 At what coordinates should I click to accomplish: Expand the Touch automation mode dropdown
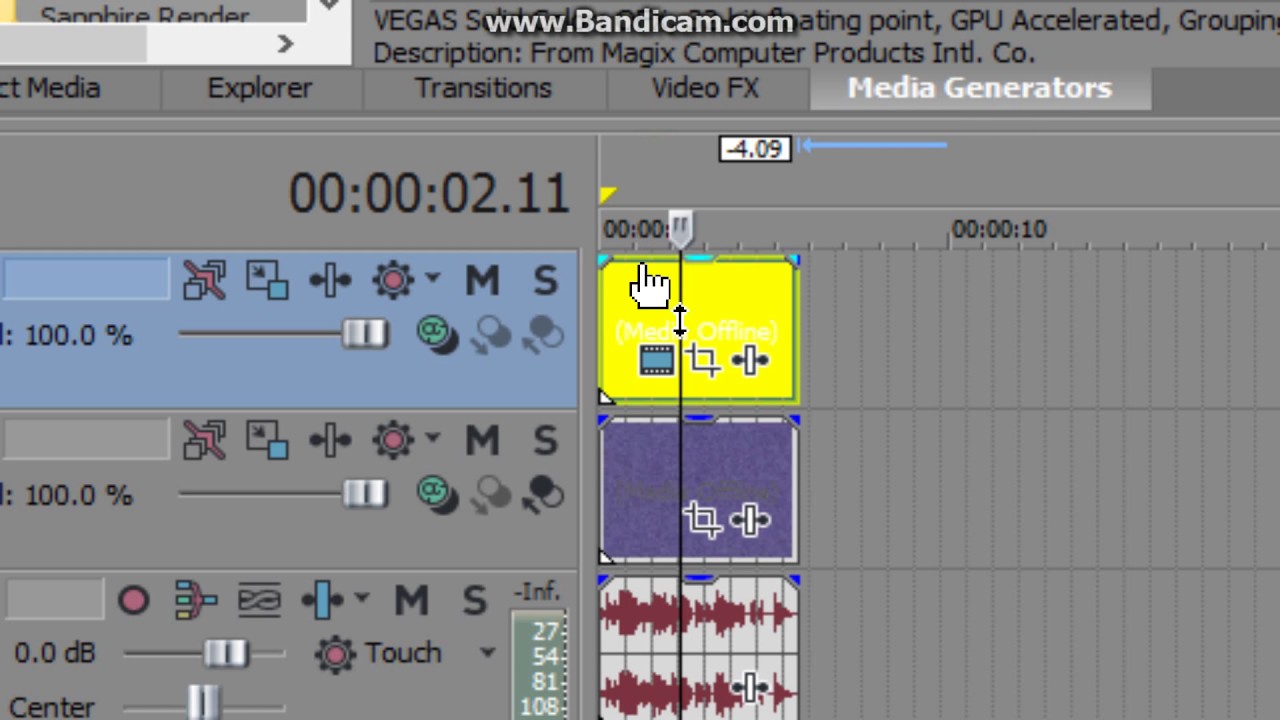click(x=487, y=653)
